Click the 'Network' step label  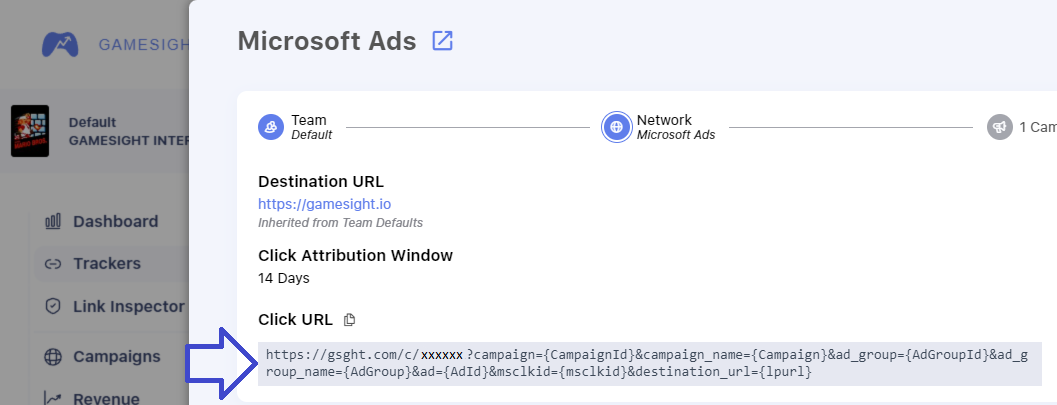coord(664,120)
